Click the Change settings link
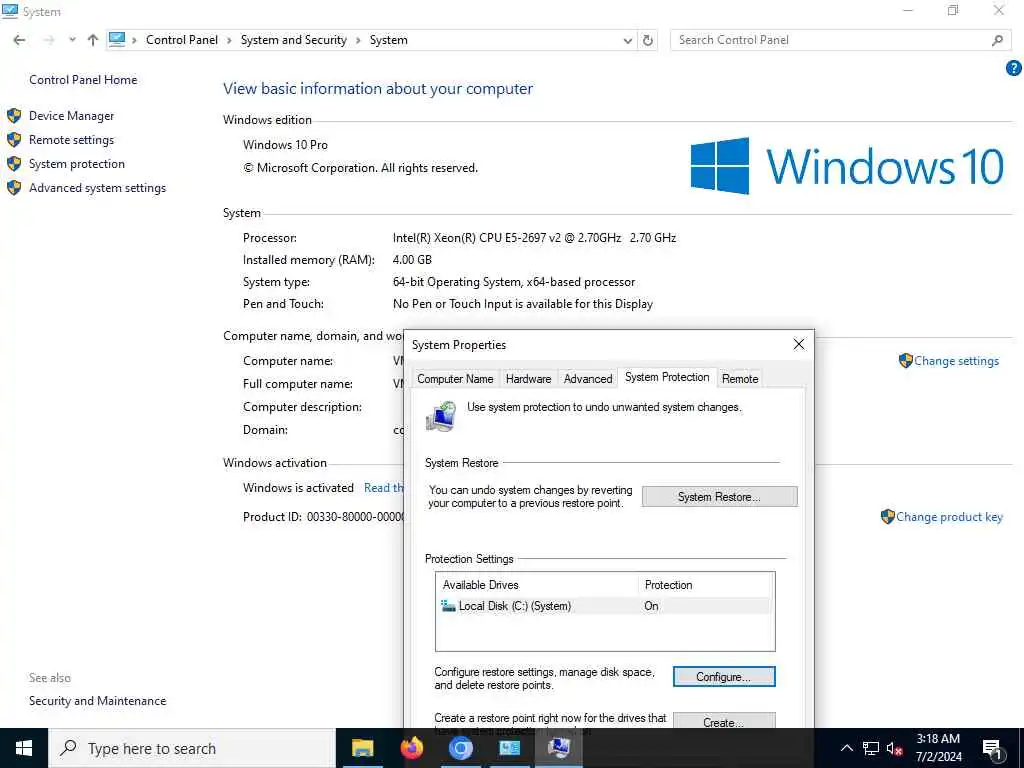This screenshot has width=1024, height=768. tap(956, 360)
